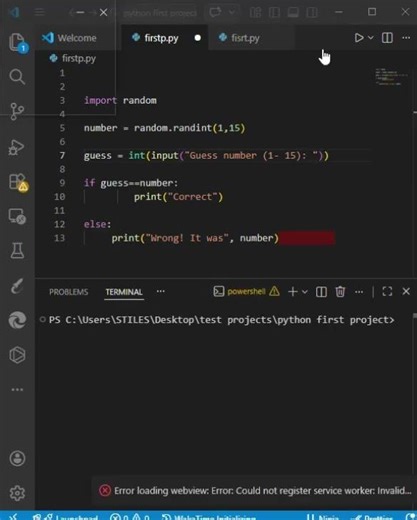This screenshot has width=417, height=520.
Task: Open the Remote Explorer view
Action: coord(17,217)
